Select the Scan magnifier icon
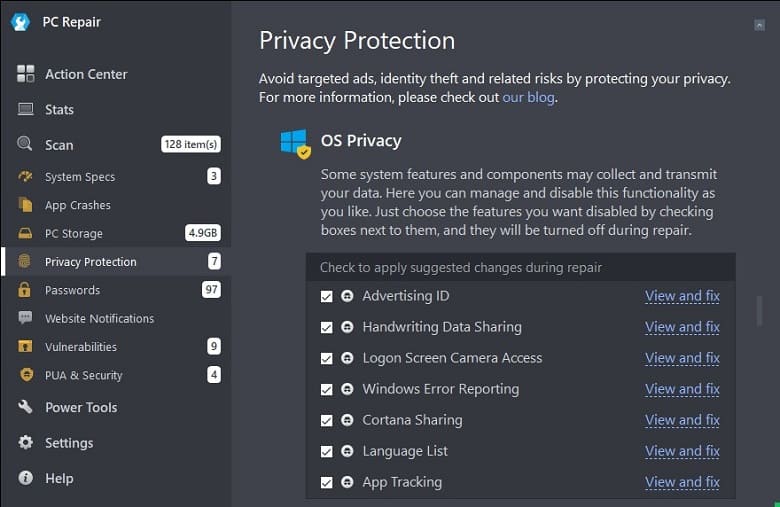Image resolution: width=780 pixels, height=507 pixels. pos(24,144)
